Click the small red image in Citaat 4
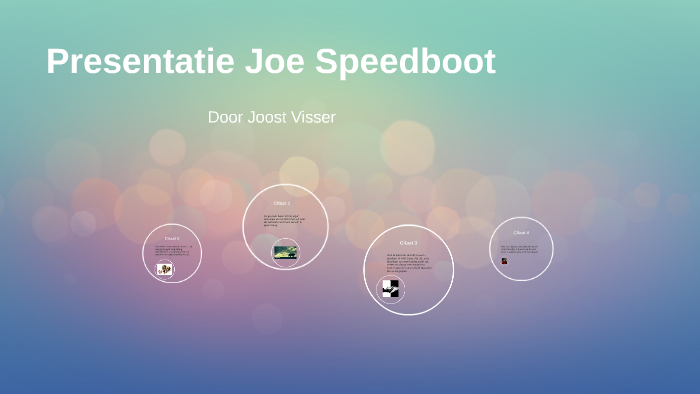 [504, 261]
